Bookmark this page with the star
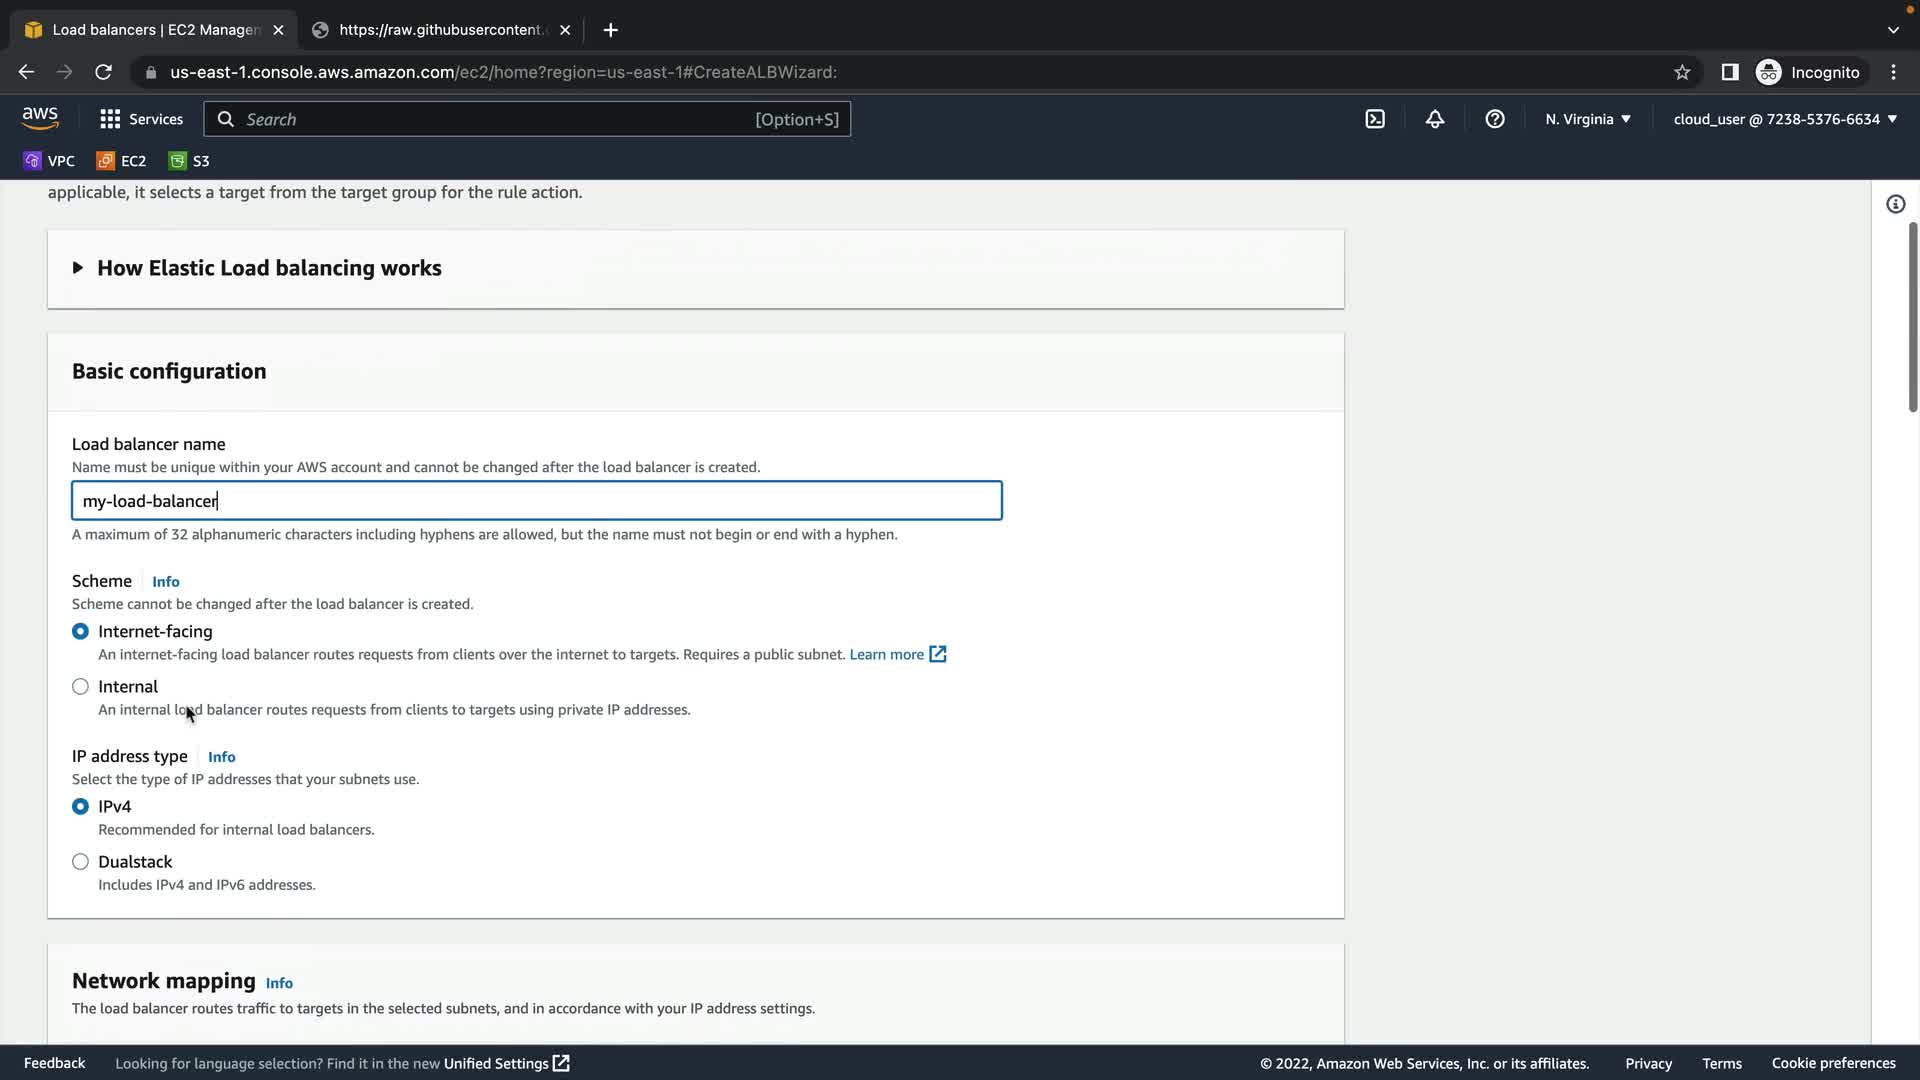Screen dimensions: 1920x1080 click(1682, 72)
